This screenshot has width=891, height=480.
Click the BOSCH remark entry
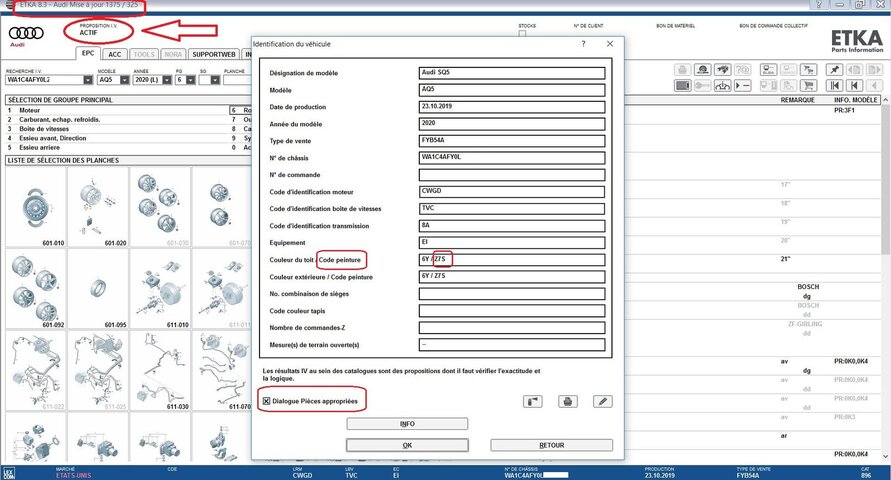point(807,287)
